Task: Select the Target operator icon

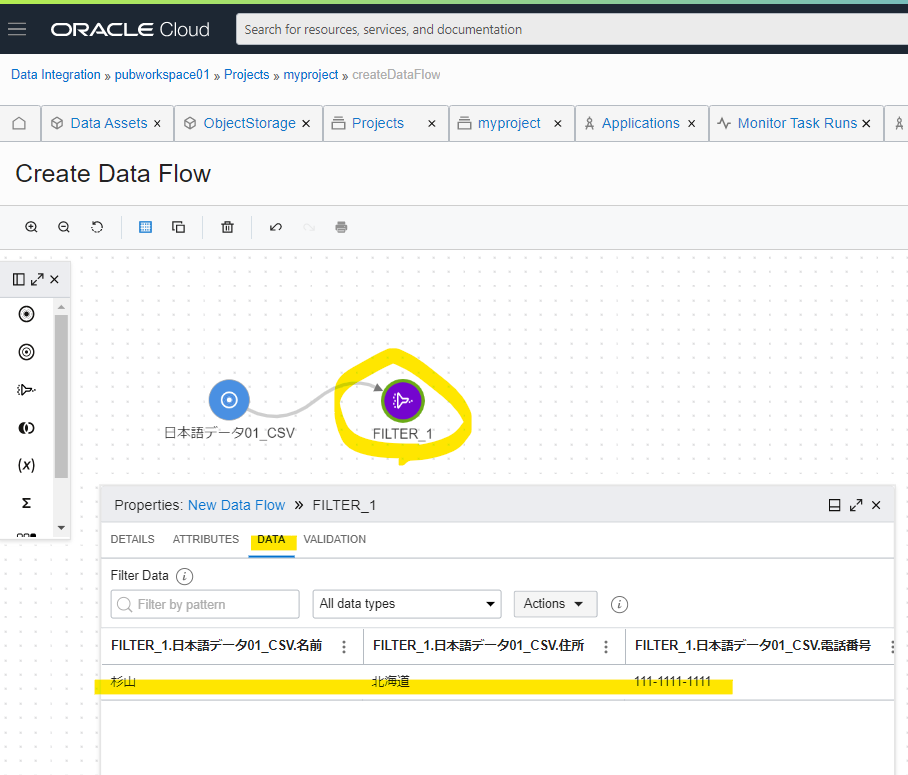Action: tap(27, 352)
